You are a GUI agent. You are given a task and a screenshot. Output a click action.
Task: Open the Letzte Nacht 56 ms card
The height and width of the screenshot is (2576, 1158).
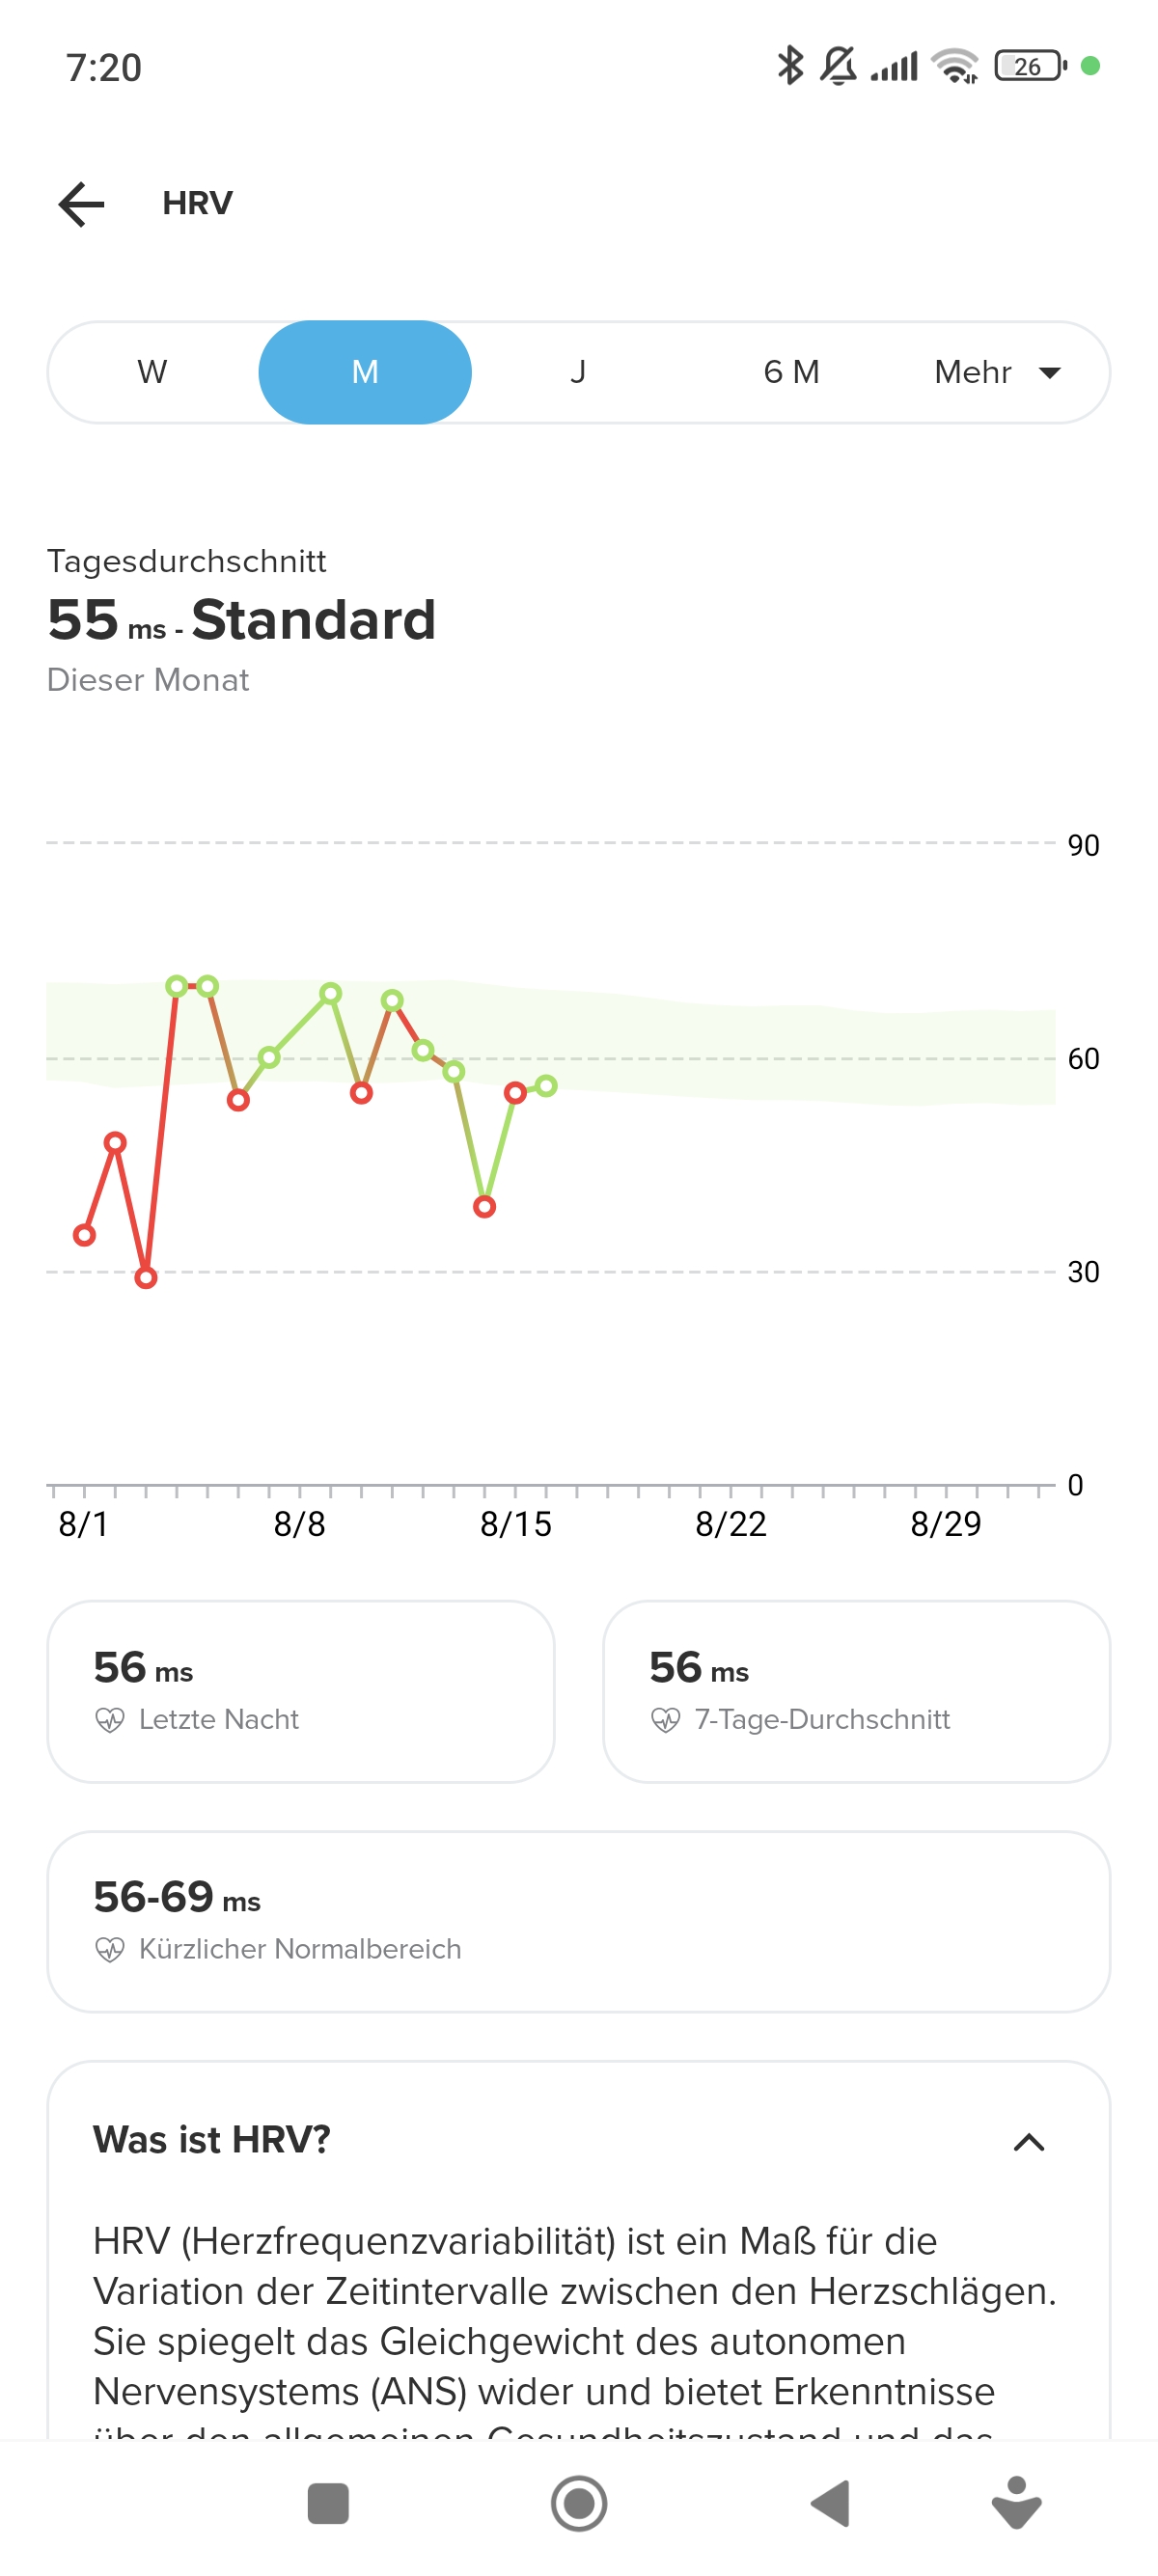point(301,1691)
